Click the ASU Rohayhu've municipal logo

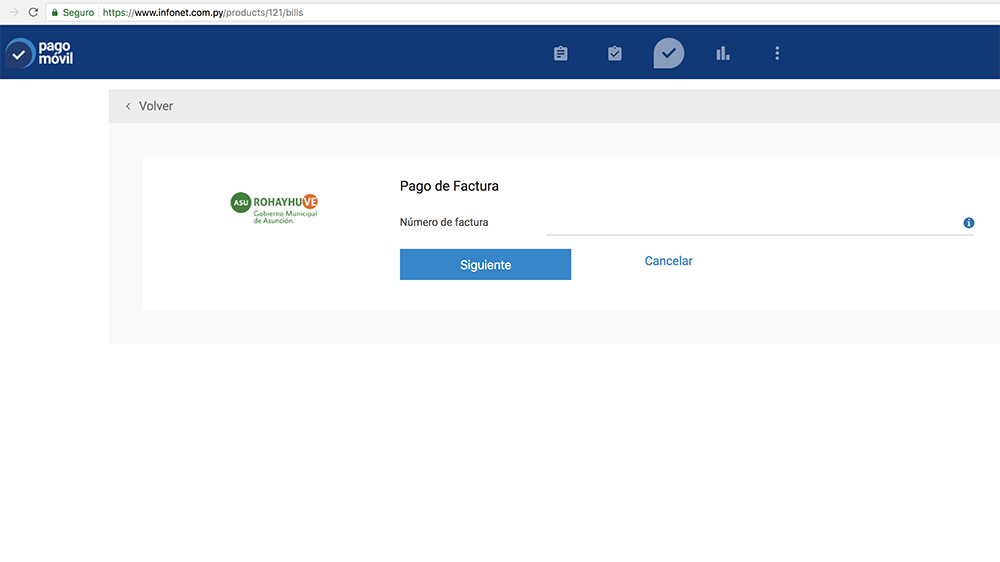tap(274, 207)
